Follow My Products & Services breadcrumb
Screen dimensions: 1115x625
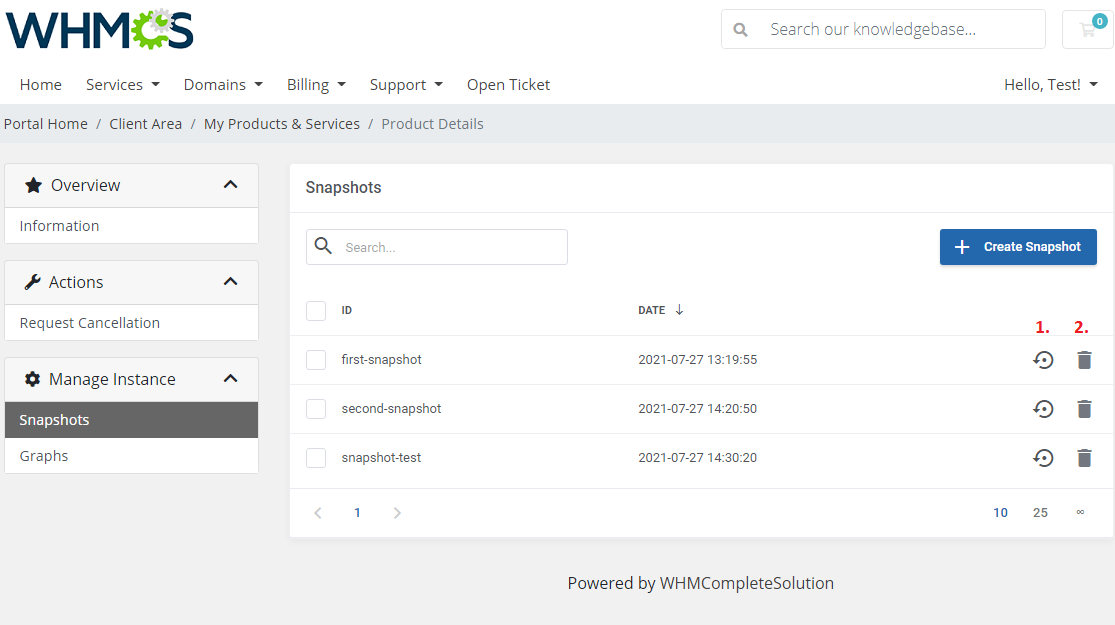(x=282, y=124)
